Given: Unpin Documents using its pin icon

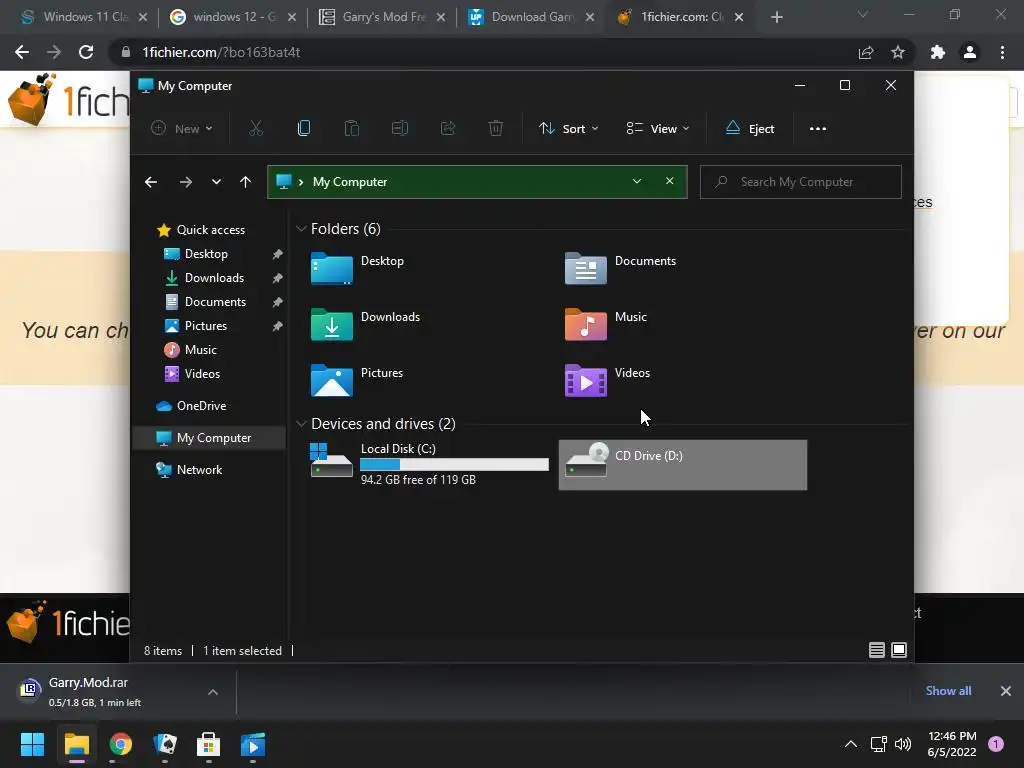Looking at the screenshot, I should [278, 302].
